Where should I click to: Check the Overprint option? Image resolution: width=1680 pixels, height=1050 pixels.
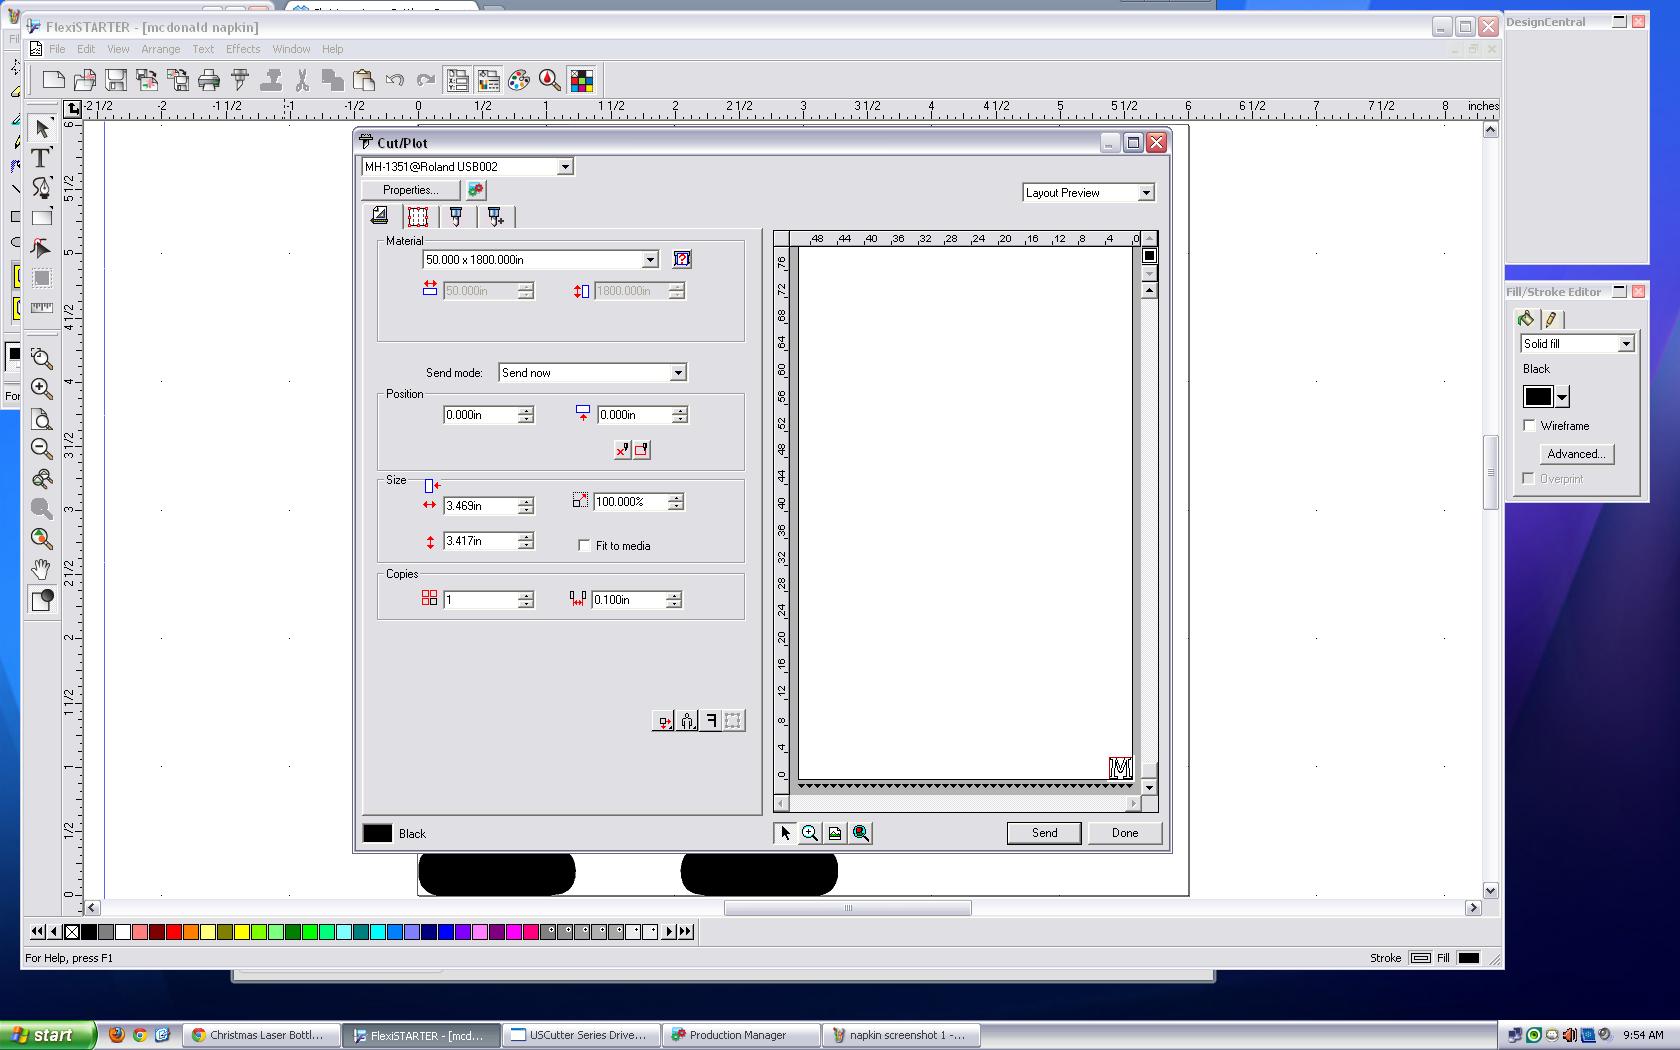pos(1528,478)
